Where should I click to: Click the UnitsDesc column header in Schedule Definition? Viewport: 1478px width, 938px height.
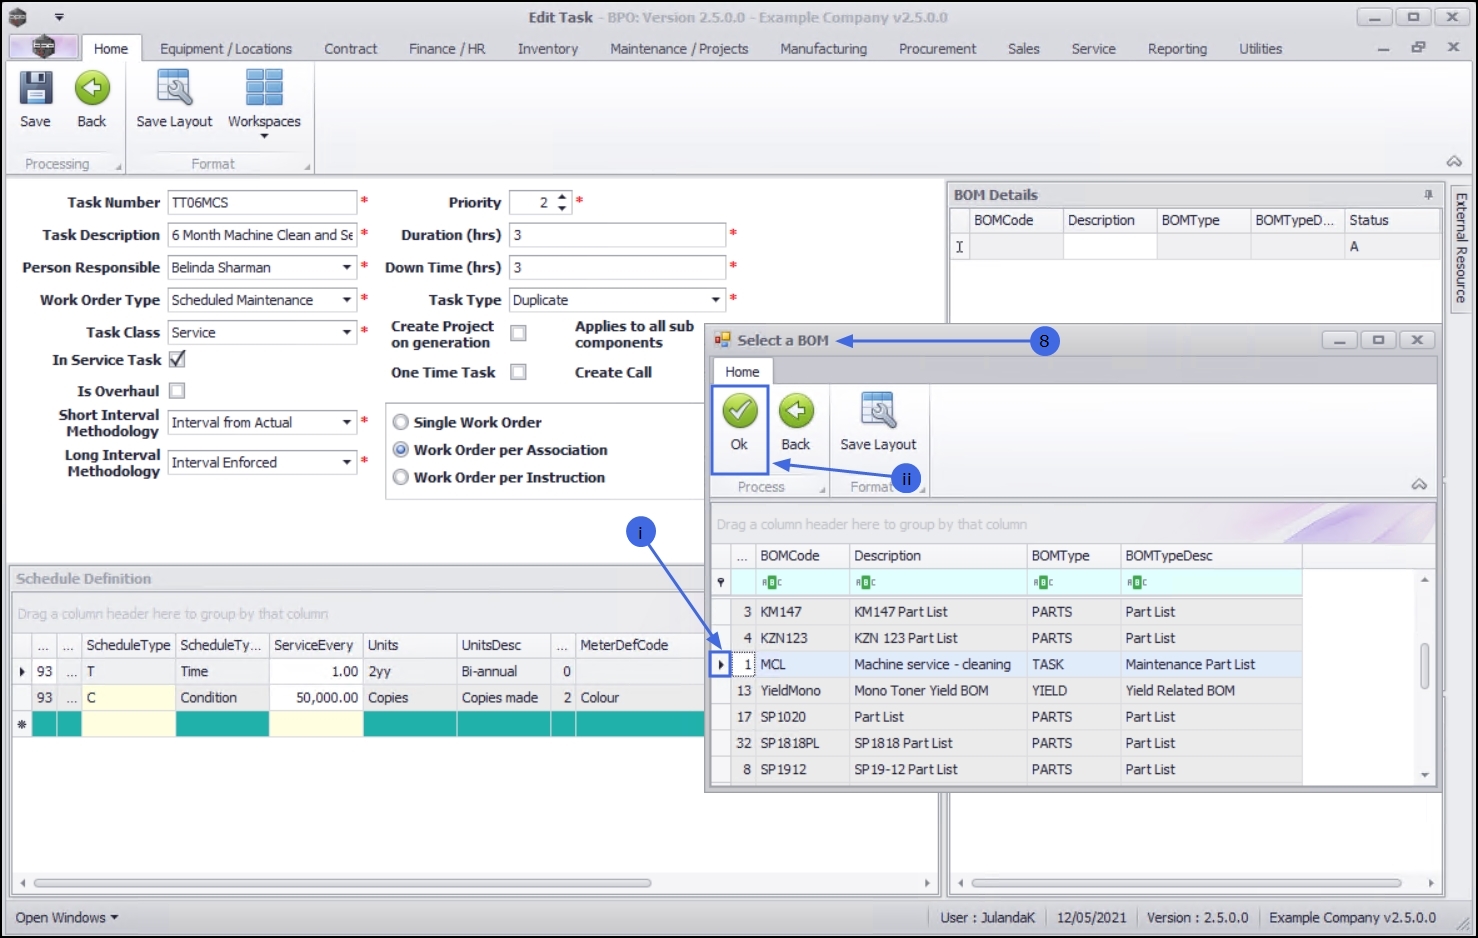(503, 645)
